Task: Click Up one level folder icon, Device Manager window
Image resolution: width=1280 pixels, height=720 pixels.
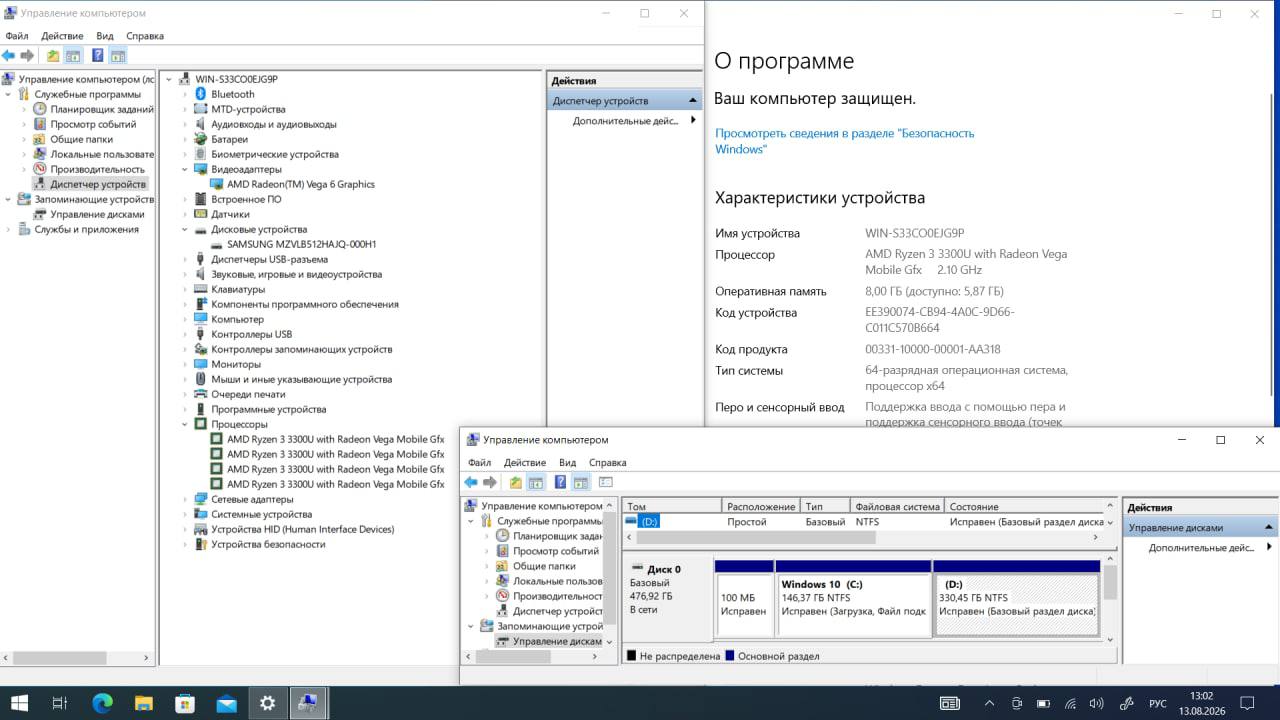Action: pyautogui.click(x=53, y=56)
